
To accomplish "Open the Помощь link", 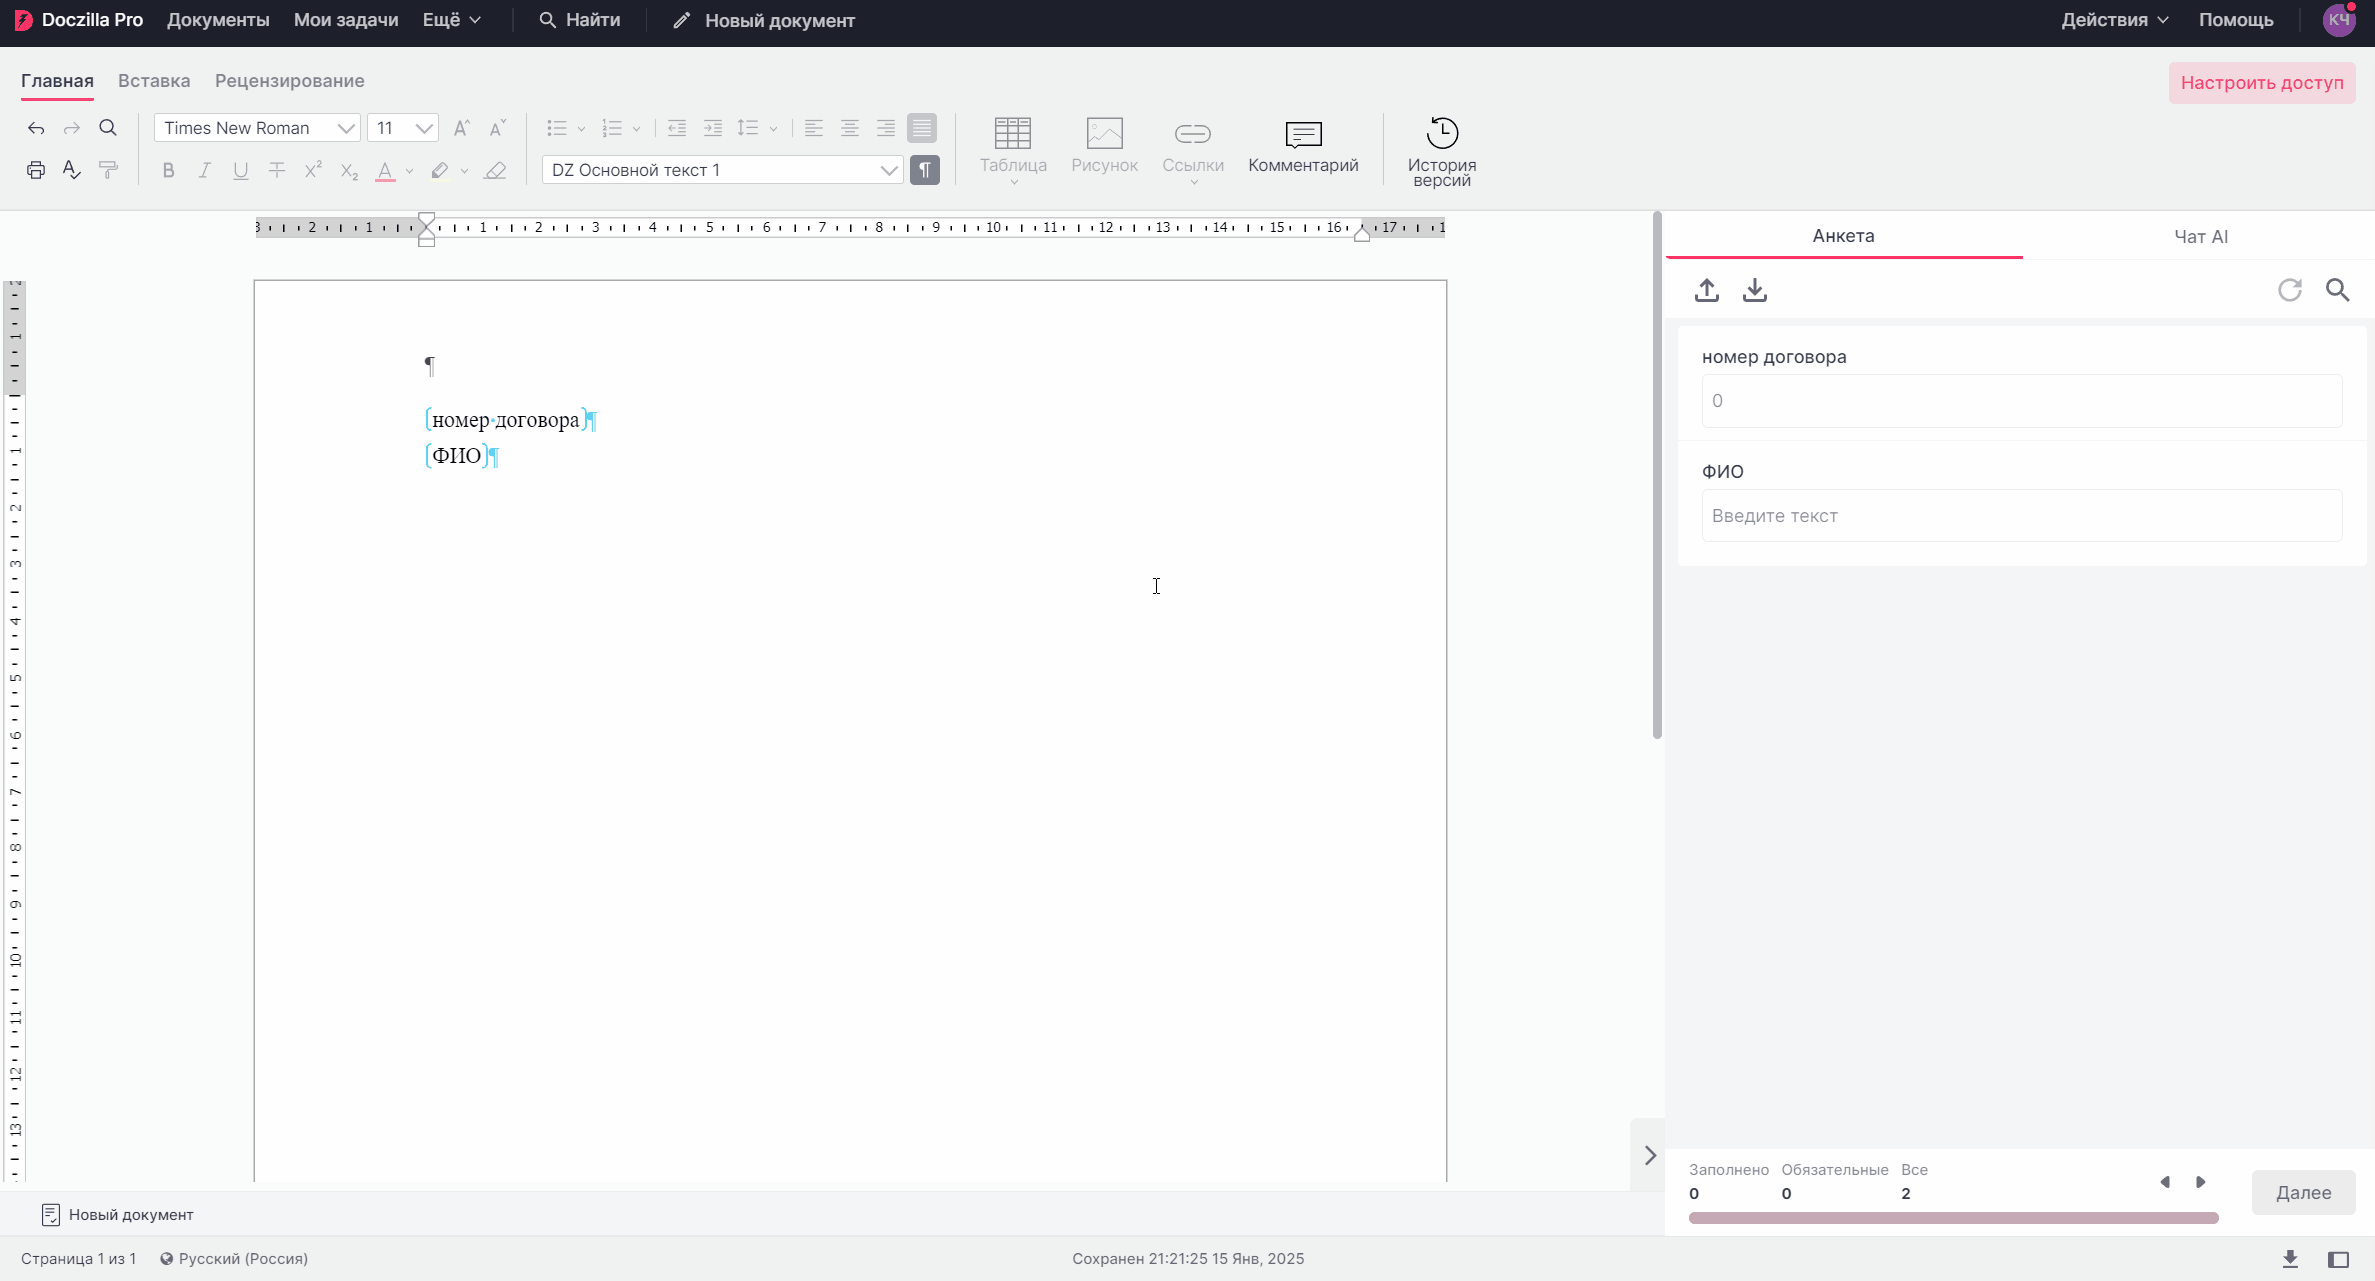I will (x=2236, y=20).
